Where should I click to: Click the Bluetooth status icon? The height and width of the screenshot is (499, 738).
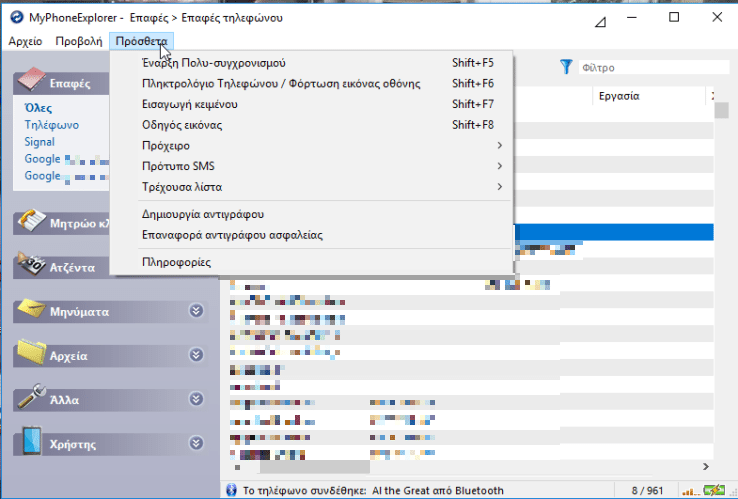click(231, 490)
